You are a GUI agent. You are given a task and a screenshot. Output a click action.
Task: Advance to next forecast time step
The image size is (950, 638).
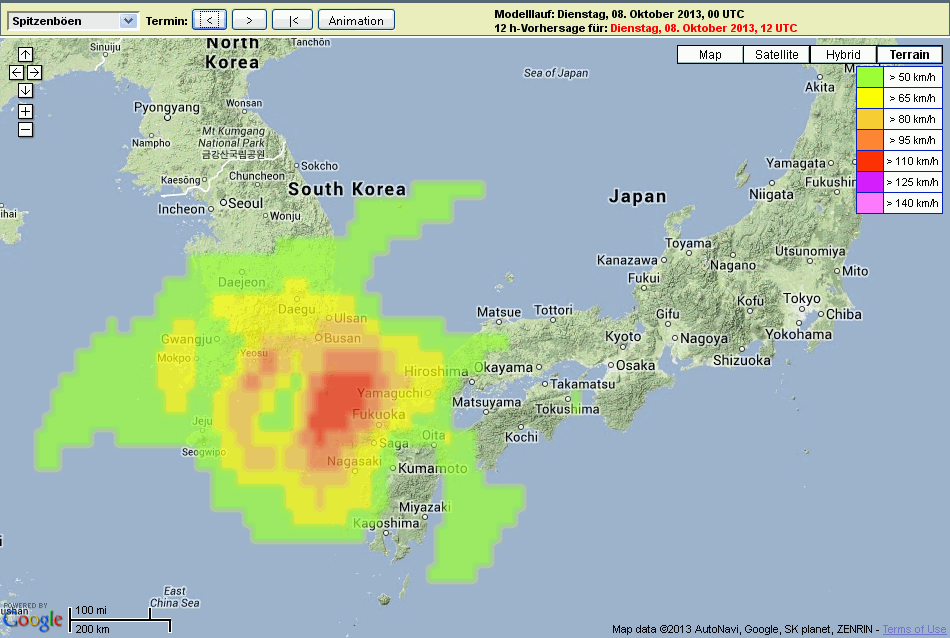[x=249, y=20]
